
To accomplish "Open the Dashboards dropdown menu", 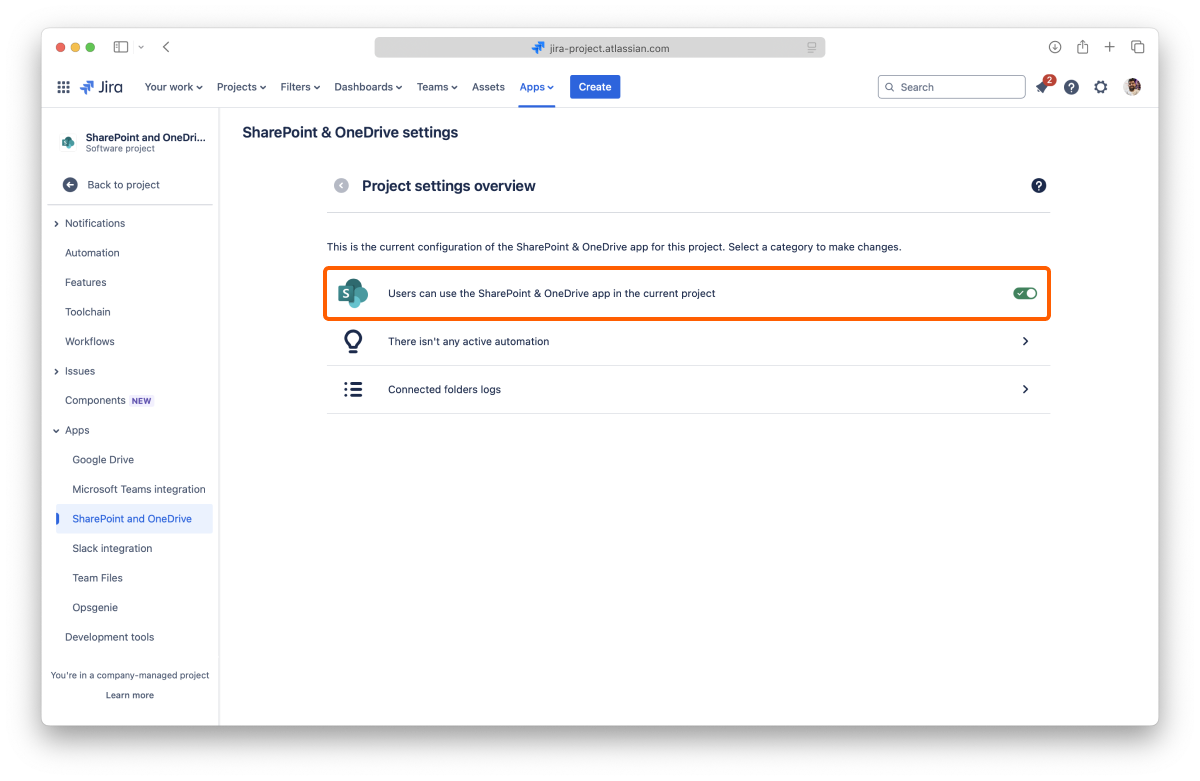I will click(x=367, y=87).
